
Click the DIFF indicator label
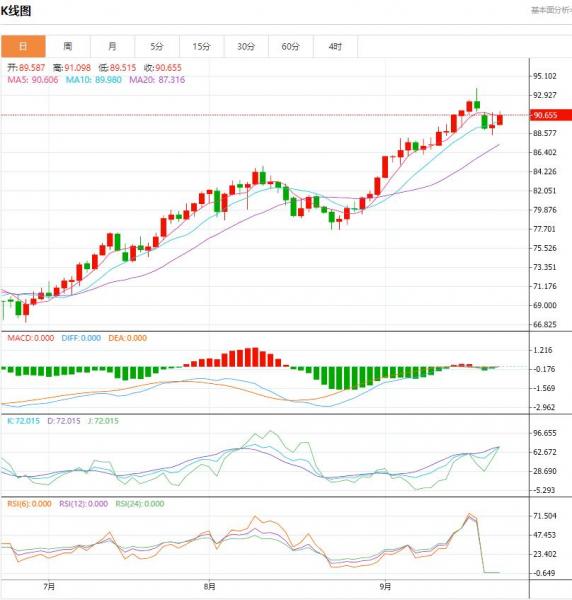[x=81, y=338]
